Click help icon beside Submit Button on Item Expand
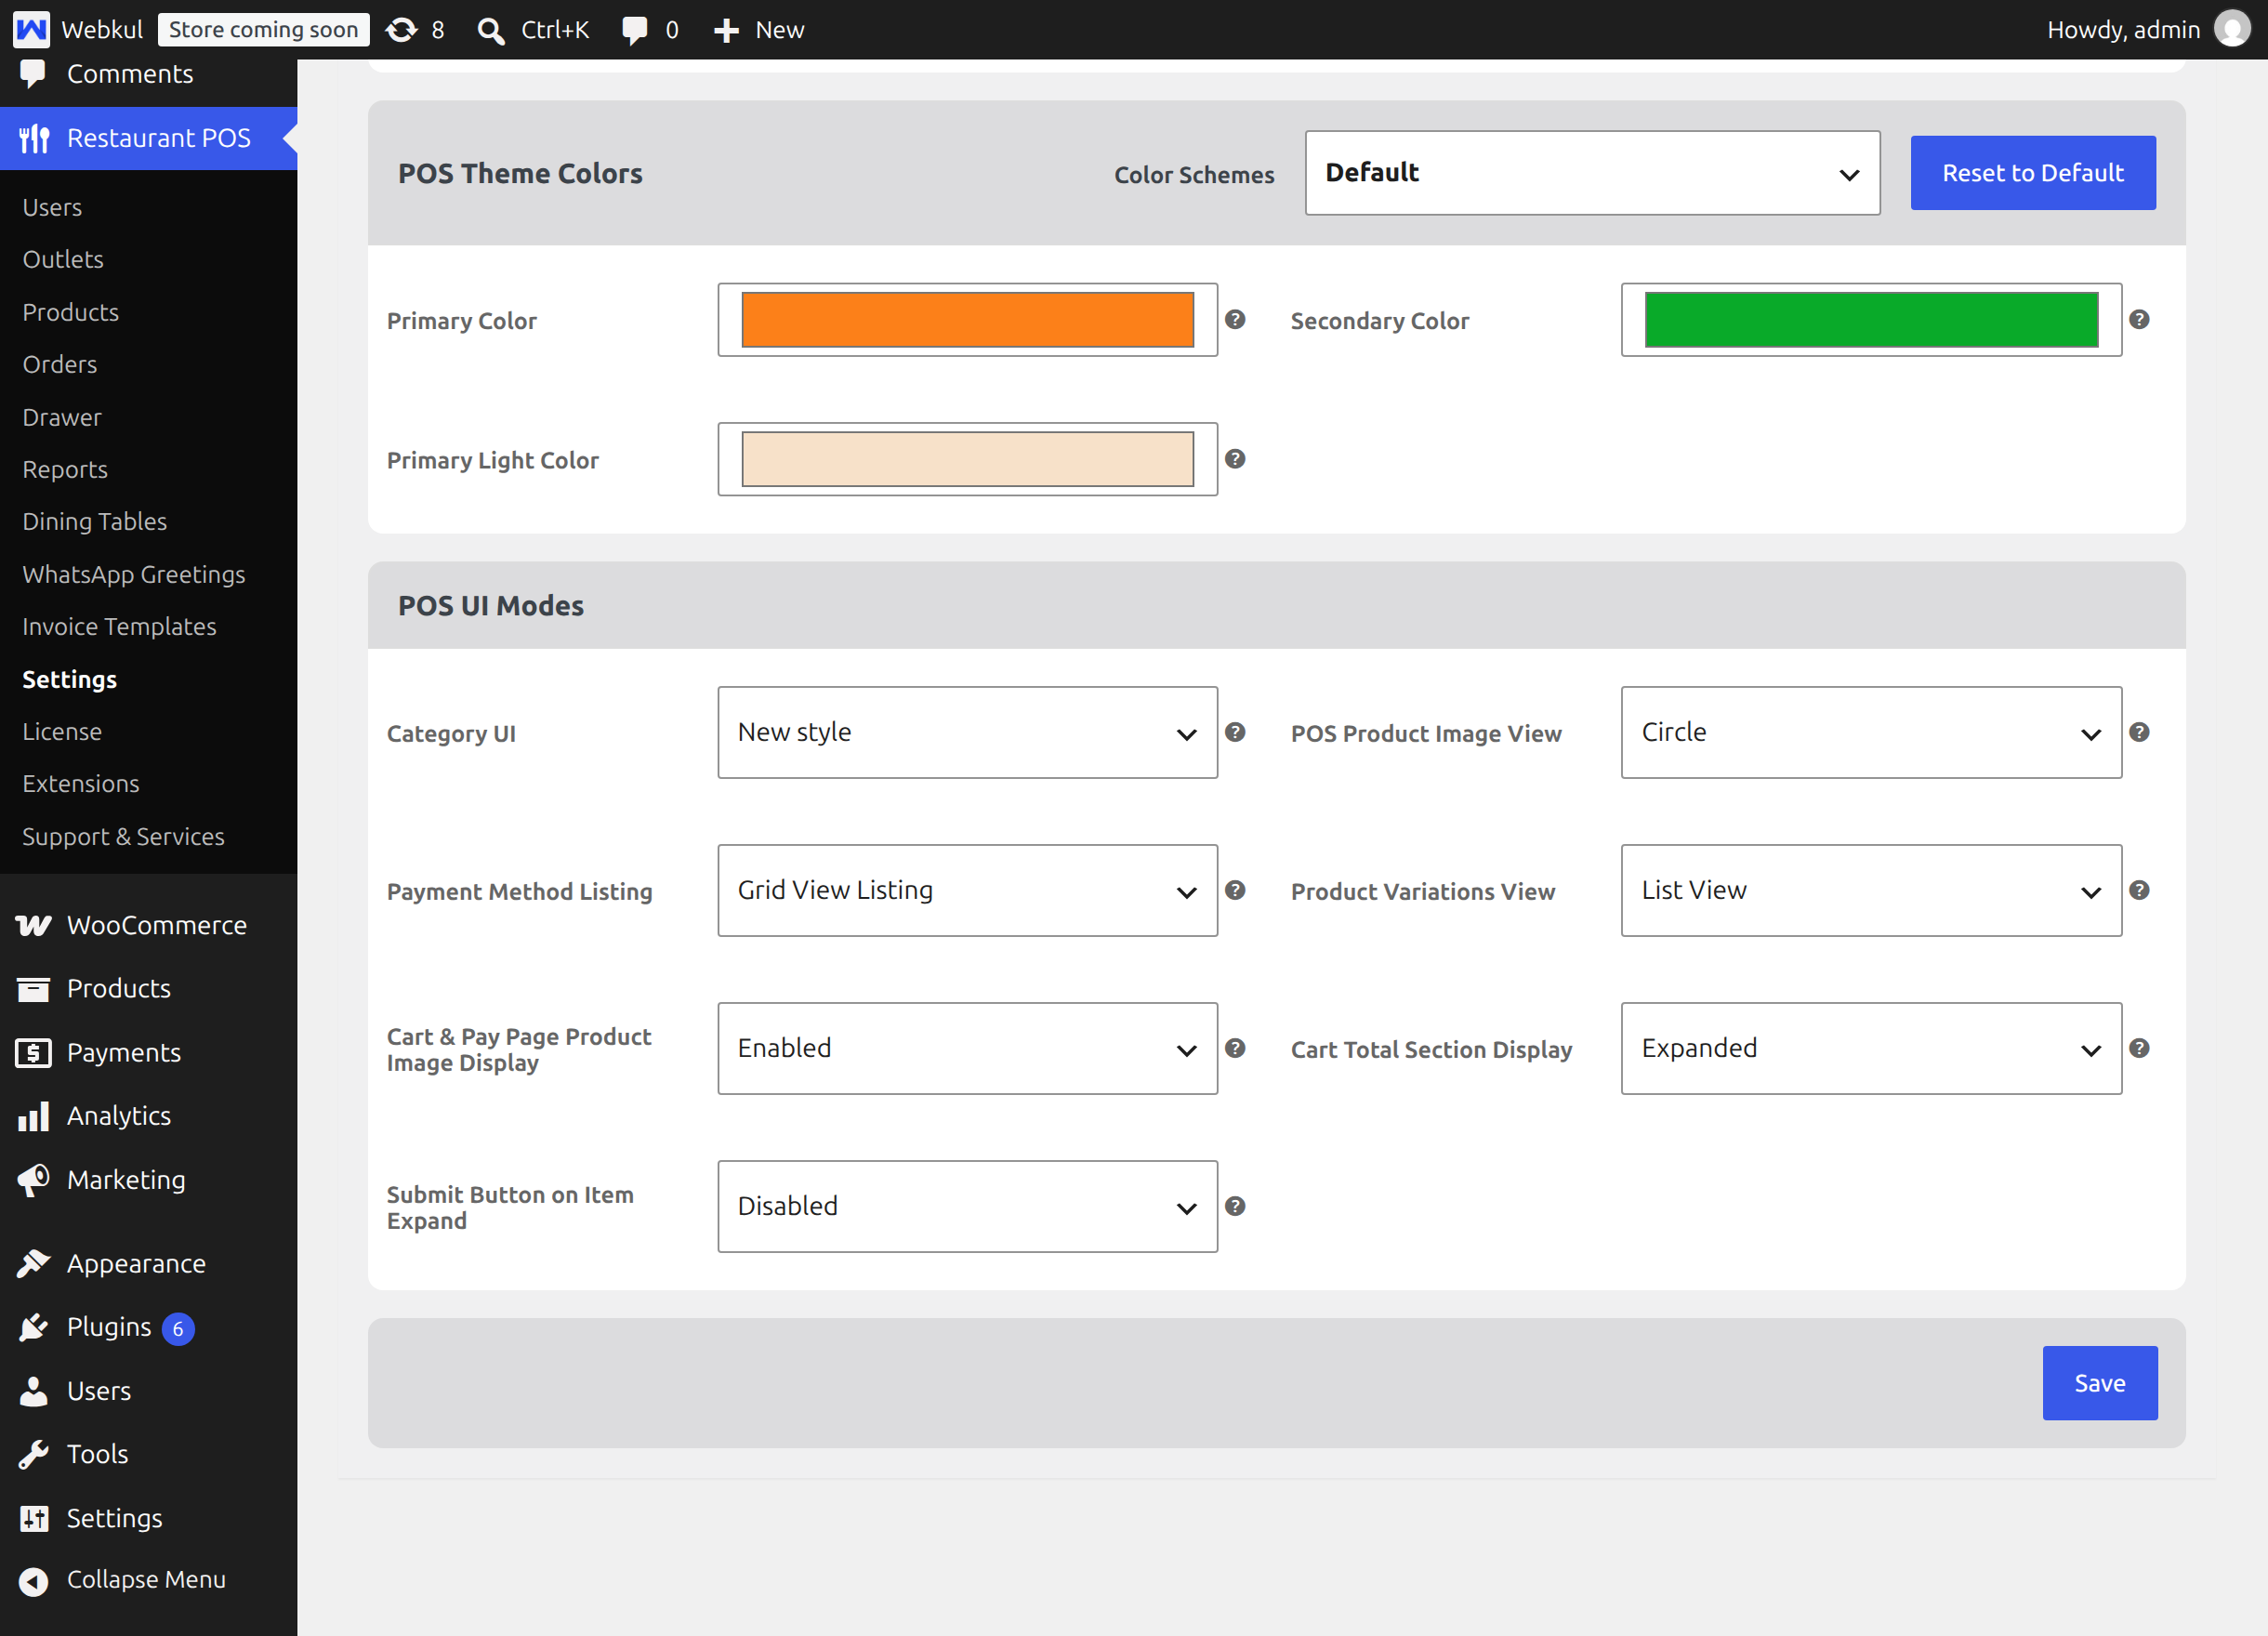The height and width of the screenshot is (1636, 2268). pos(1235,1206)
